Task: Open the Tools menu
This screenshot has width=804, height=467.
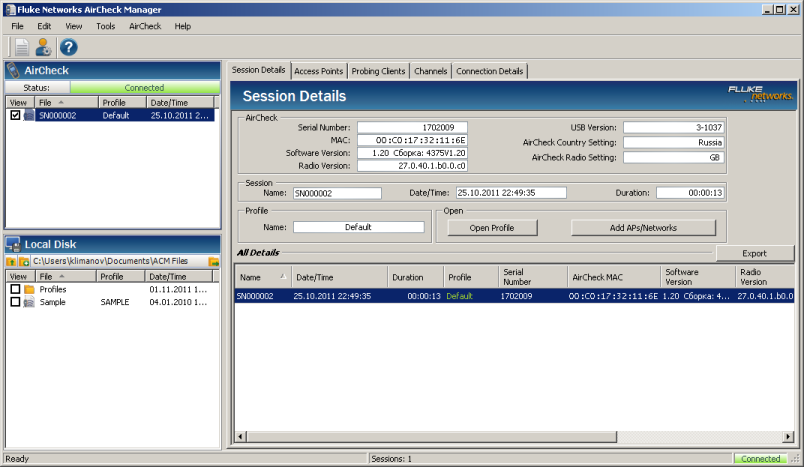Action: (106, 26)
